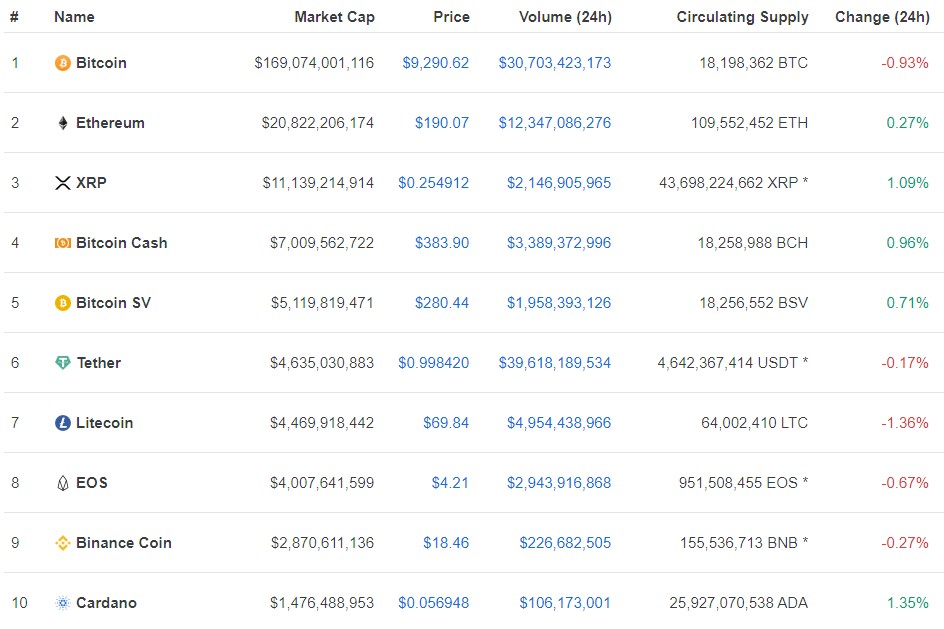This screenshot has height=629, width=944.
Task: Open the XRP name link
Action: pyautogui.click(x=91, y=183)
